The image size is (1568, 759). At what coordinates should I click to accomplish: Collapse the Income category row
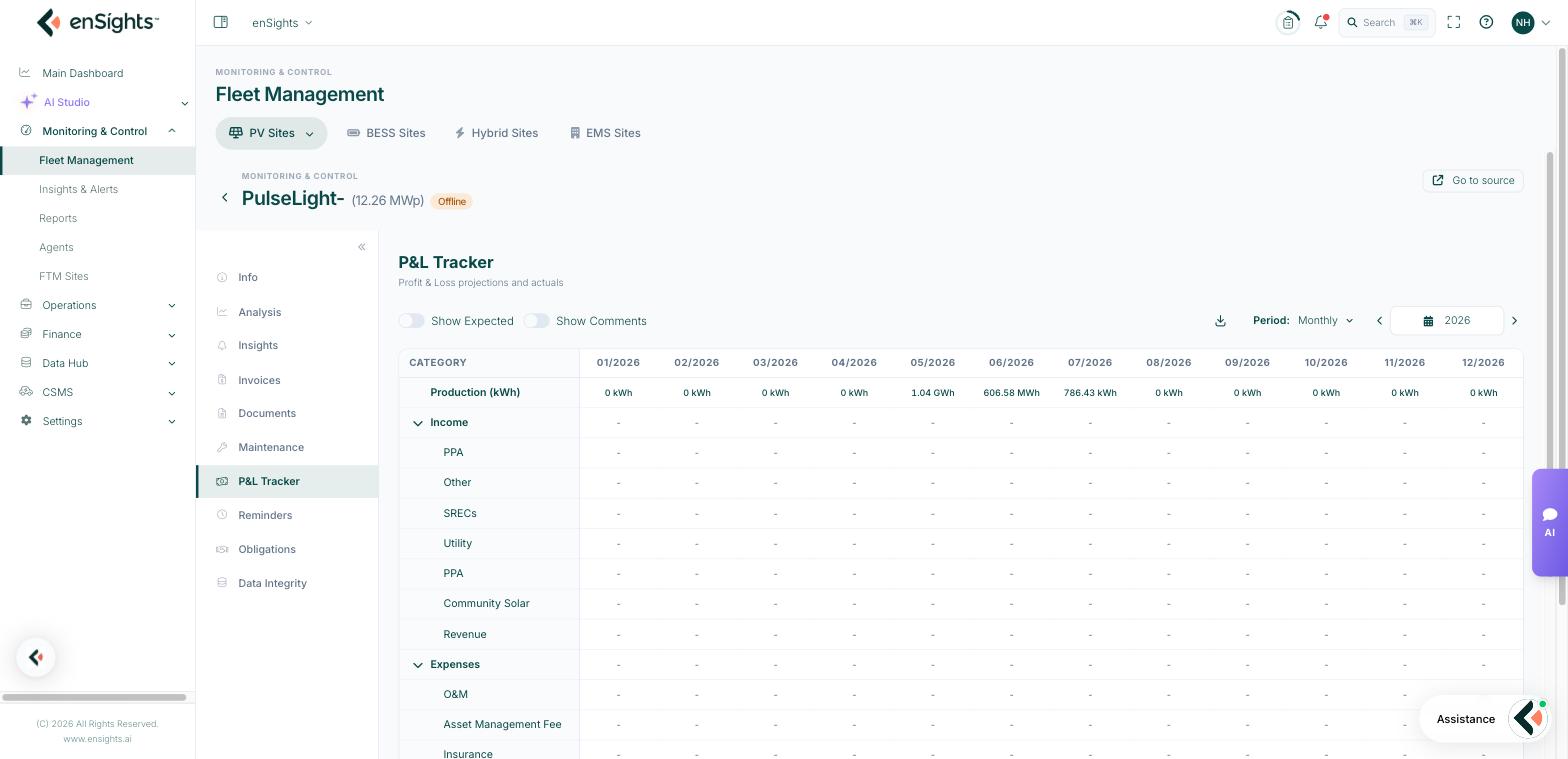418,423
